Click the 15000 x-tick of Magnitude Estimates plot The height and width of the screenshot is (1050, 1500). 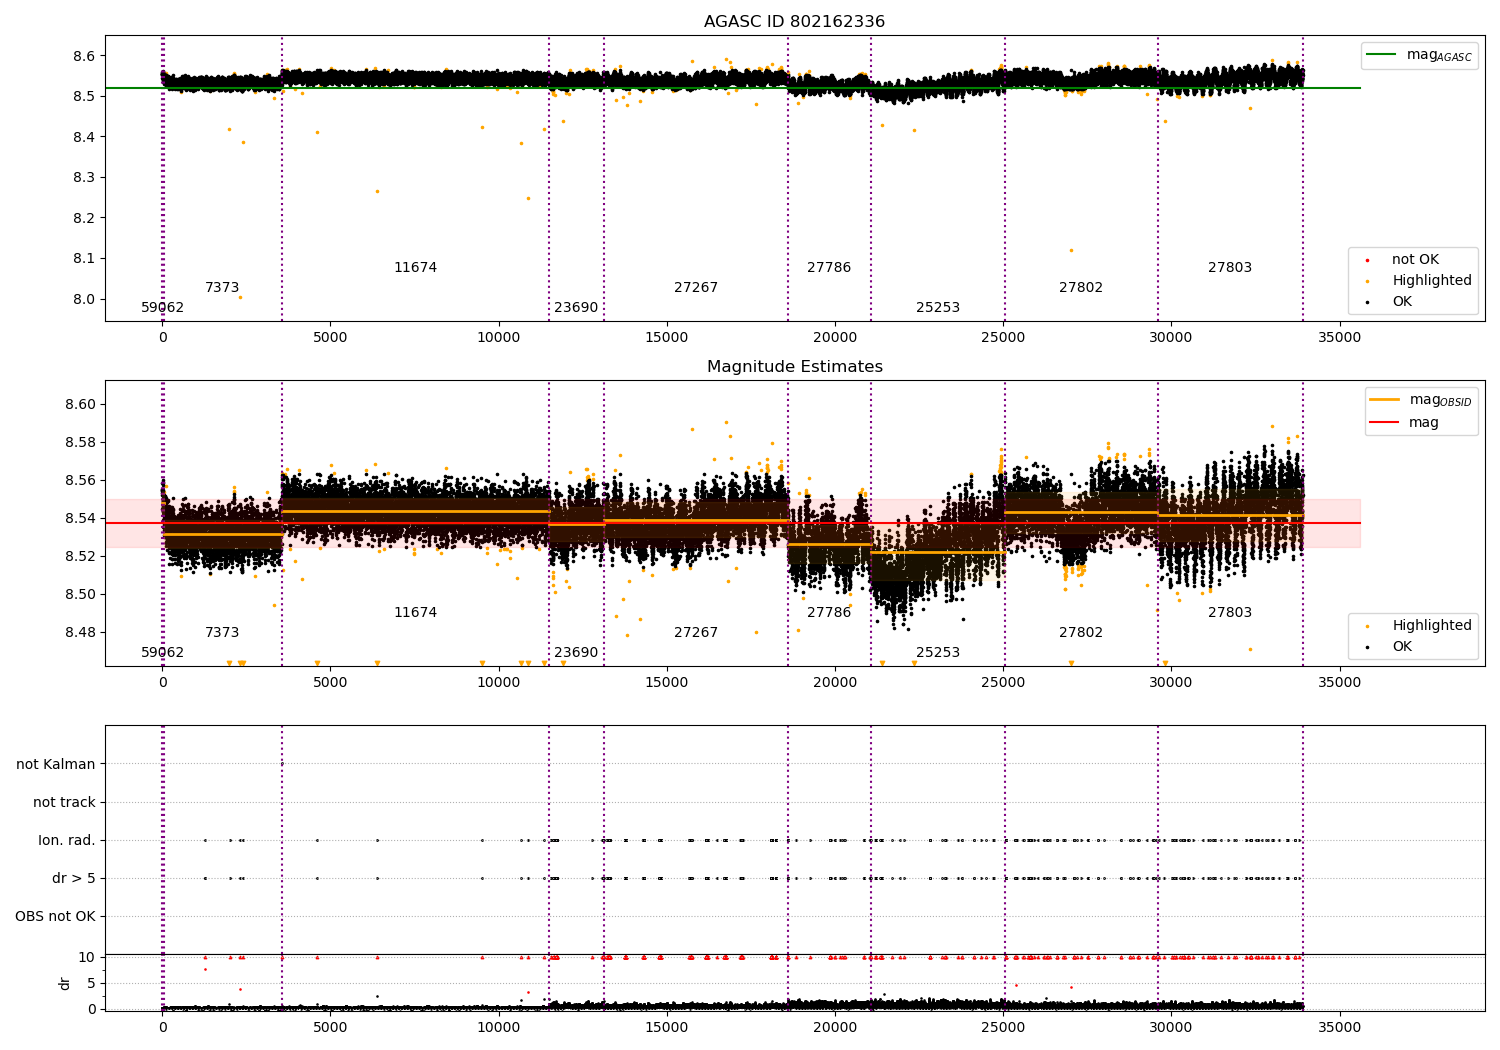coord(667,683)
